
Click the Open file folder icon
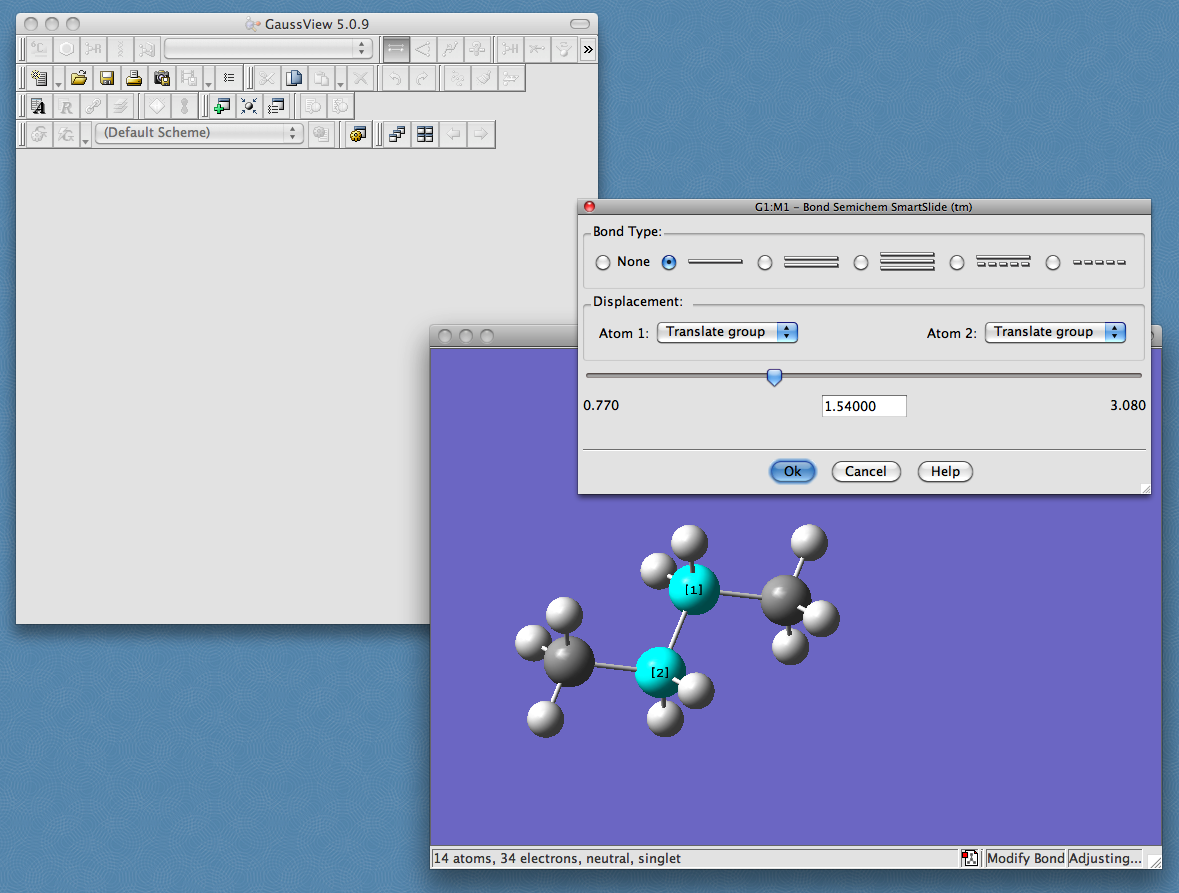79,78
